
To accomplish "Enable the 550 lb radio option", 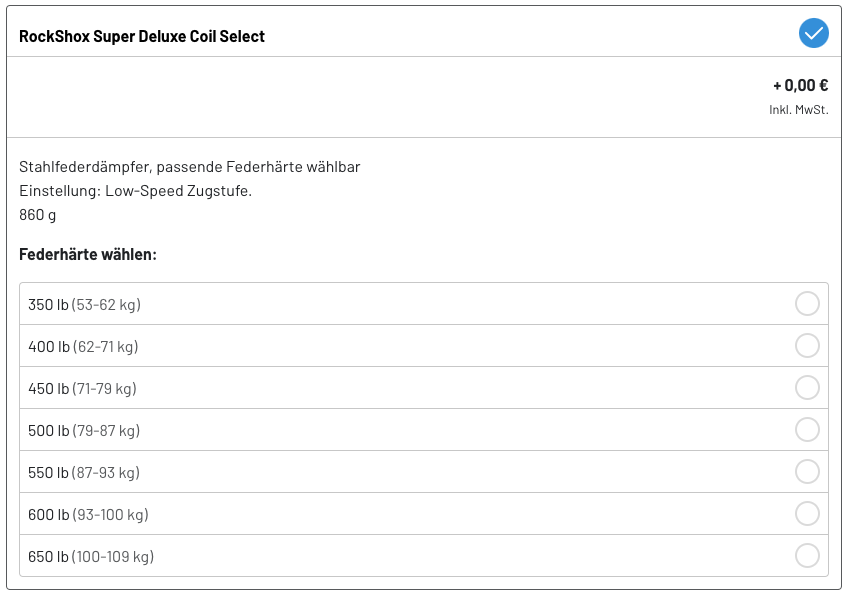I will point(807,472).
